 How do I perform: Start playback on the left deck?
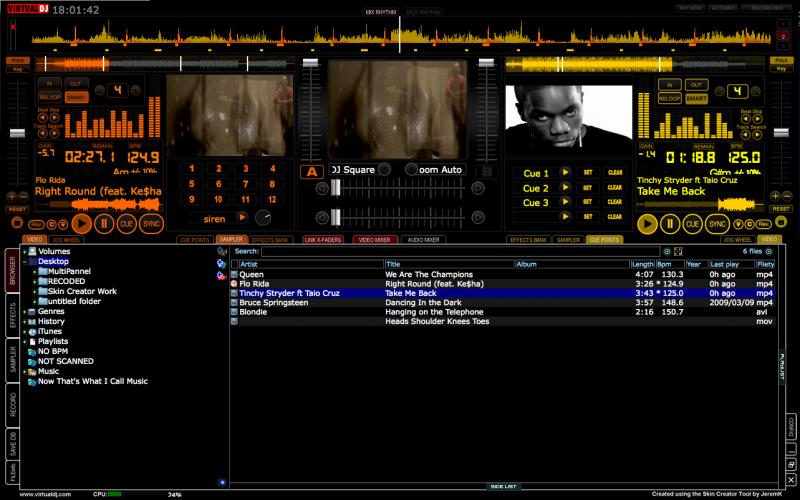[82, 223]
